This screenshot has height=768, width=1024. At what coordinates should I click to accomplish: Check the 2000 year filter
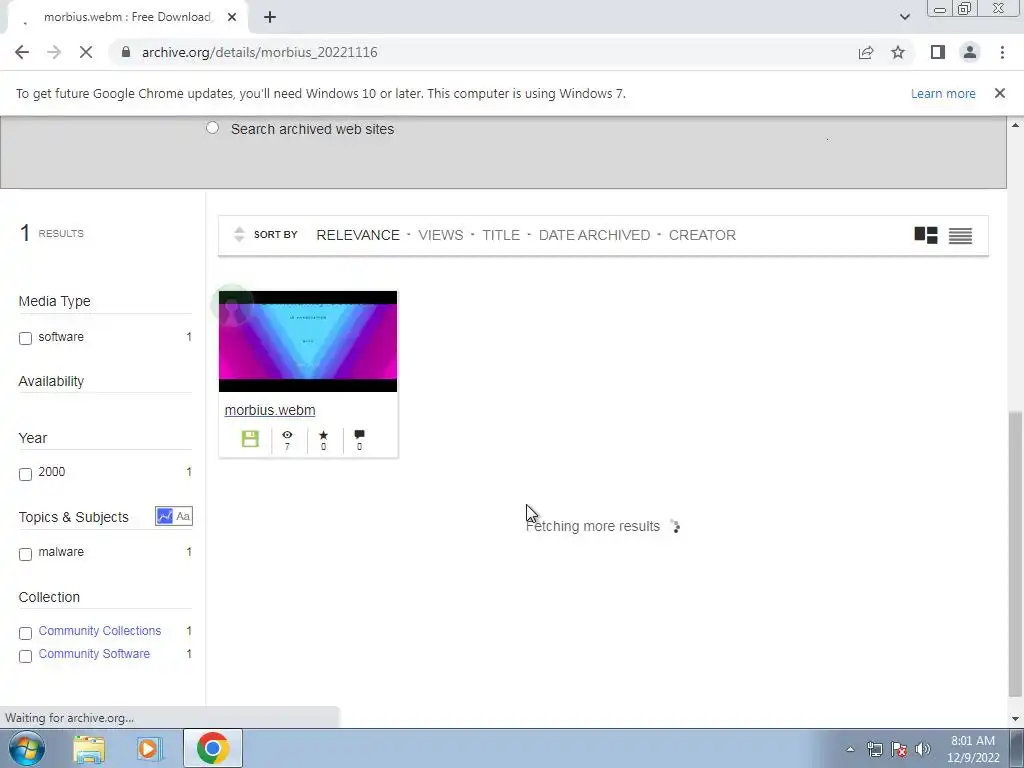tap(25, 474)
